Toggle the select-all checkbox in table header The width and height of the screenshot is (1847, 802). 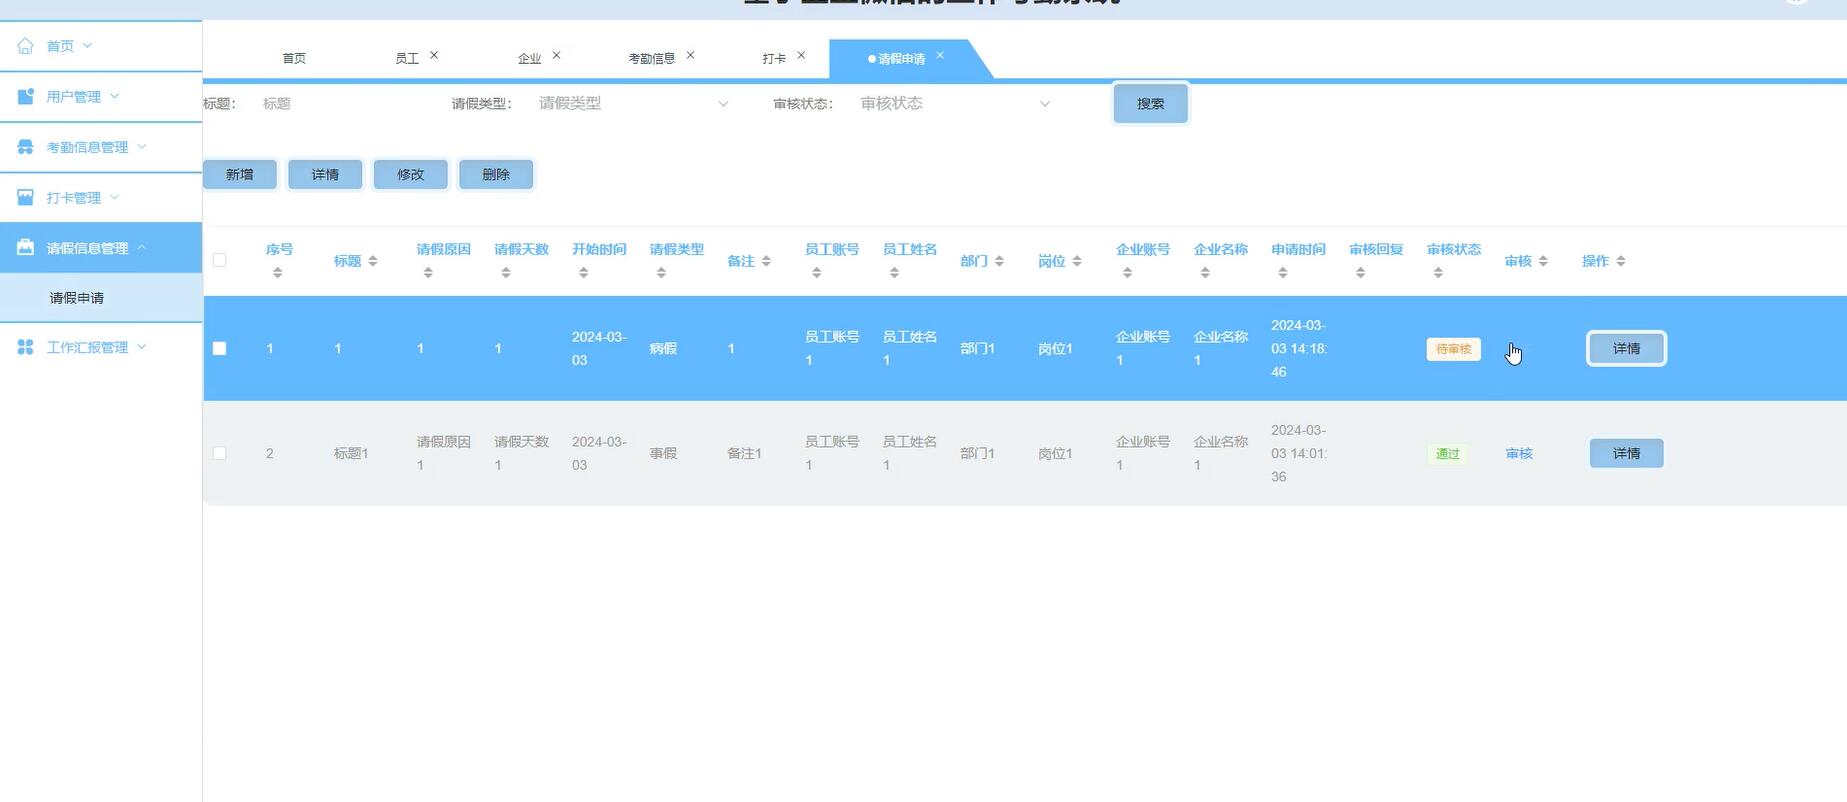click(x=220, y=260)
